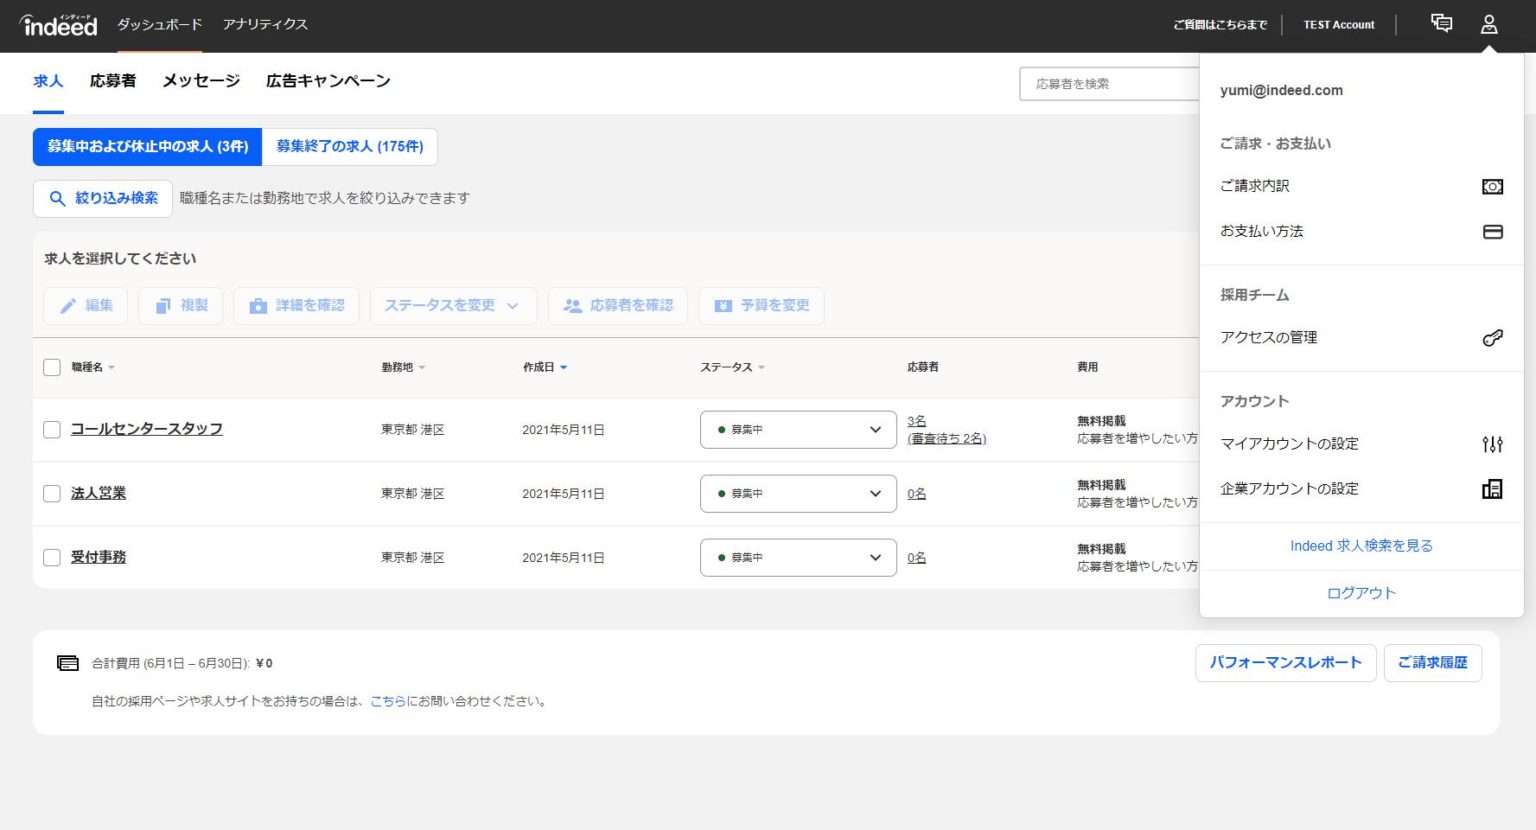Viewport: 1536px width, 830px height.
Task: Click the receipt icon next to ご請求内訳
Action: click(x=1491, y=186)
